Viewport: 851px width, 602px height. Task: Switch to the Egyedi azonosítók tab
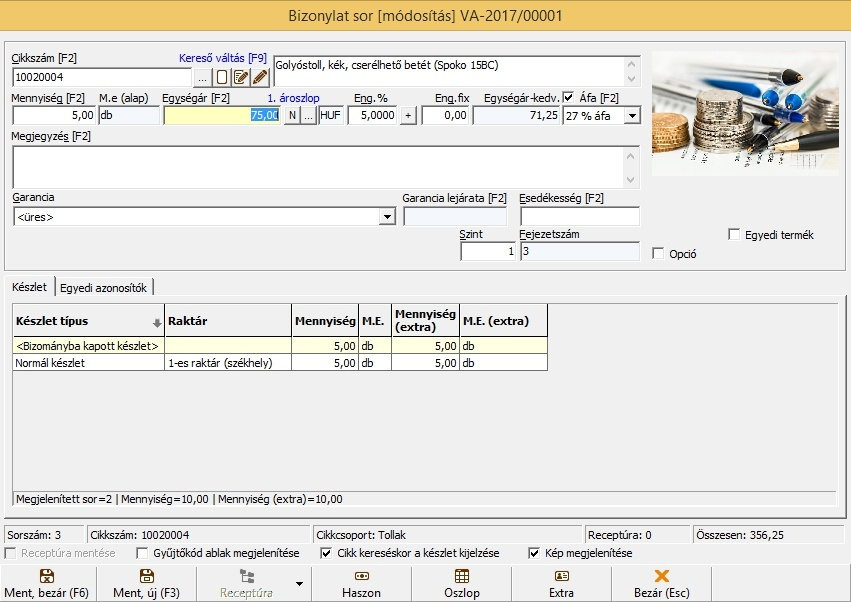(x=104, y=288)
